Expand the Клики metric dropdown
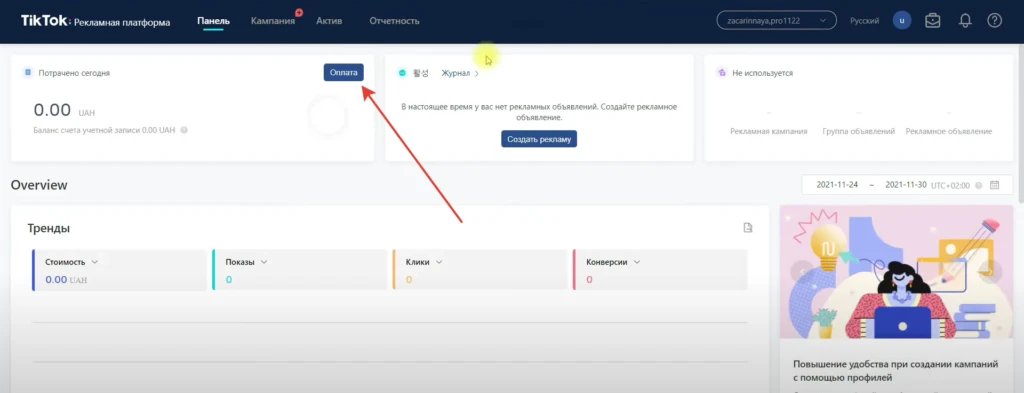Screen dimensions: 1024x393 coord(439,262)
